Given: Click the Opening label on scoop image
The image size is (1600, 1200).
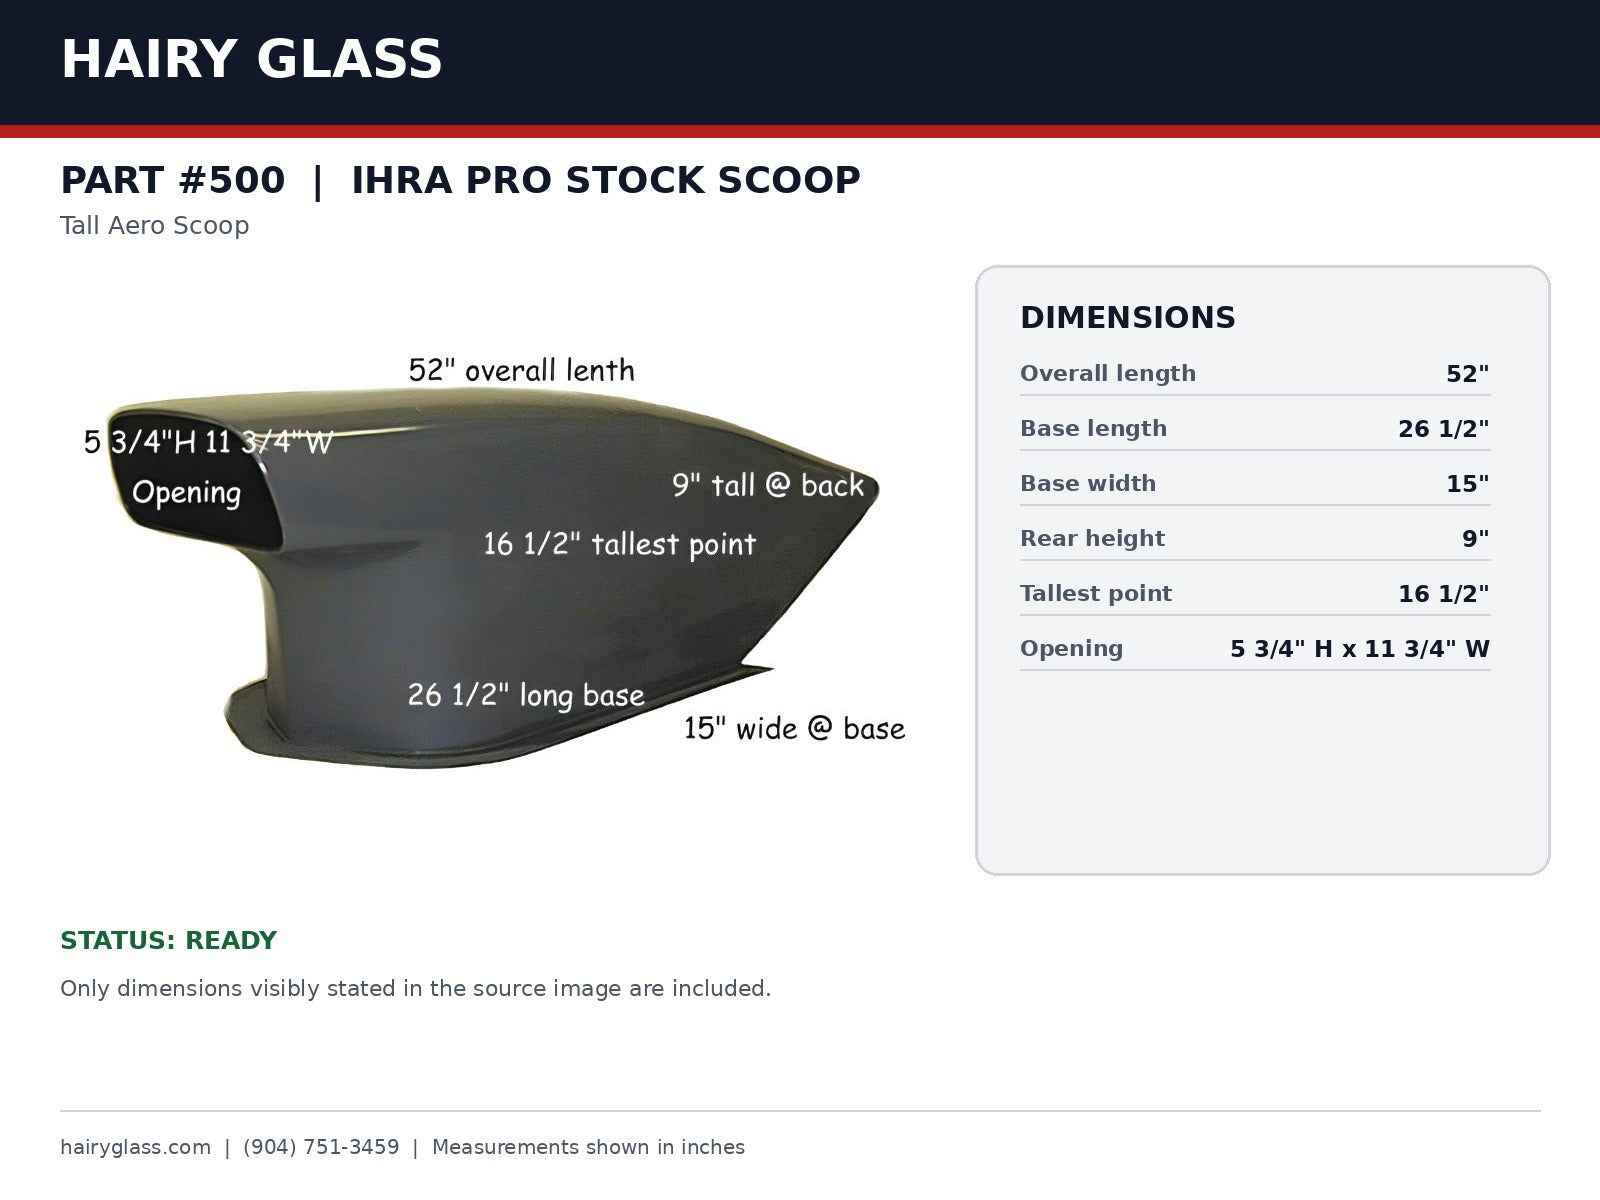Looking at the screenshot, I should [x=186, y=492].
